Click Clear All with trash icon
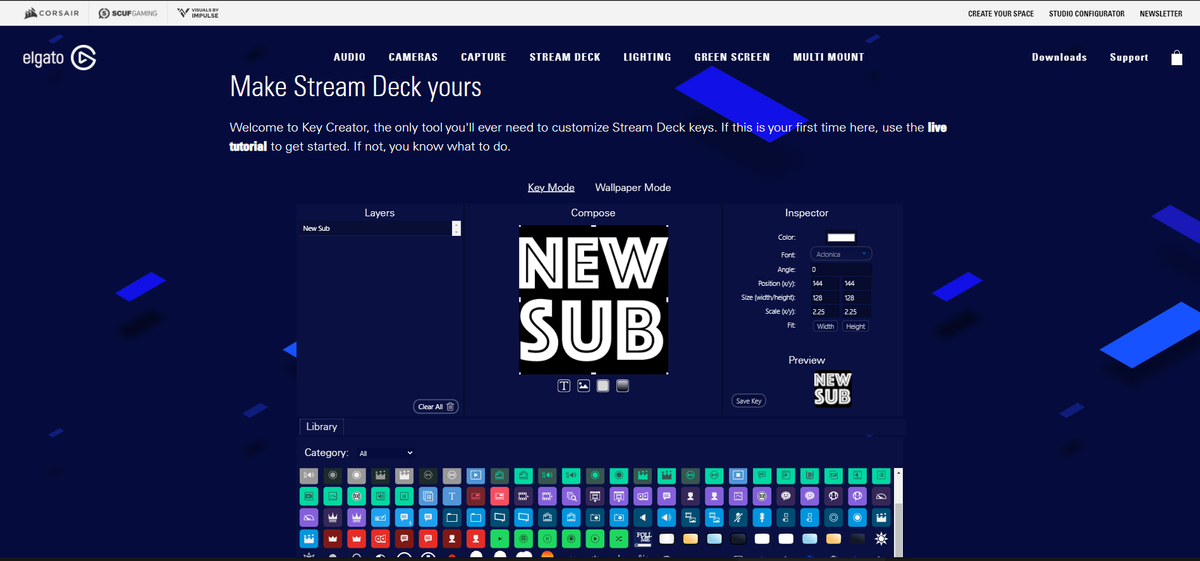Screen dimensions: 1200x561 pos(436,406)
